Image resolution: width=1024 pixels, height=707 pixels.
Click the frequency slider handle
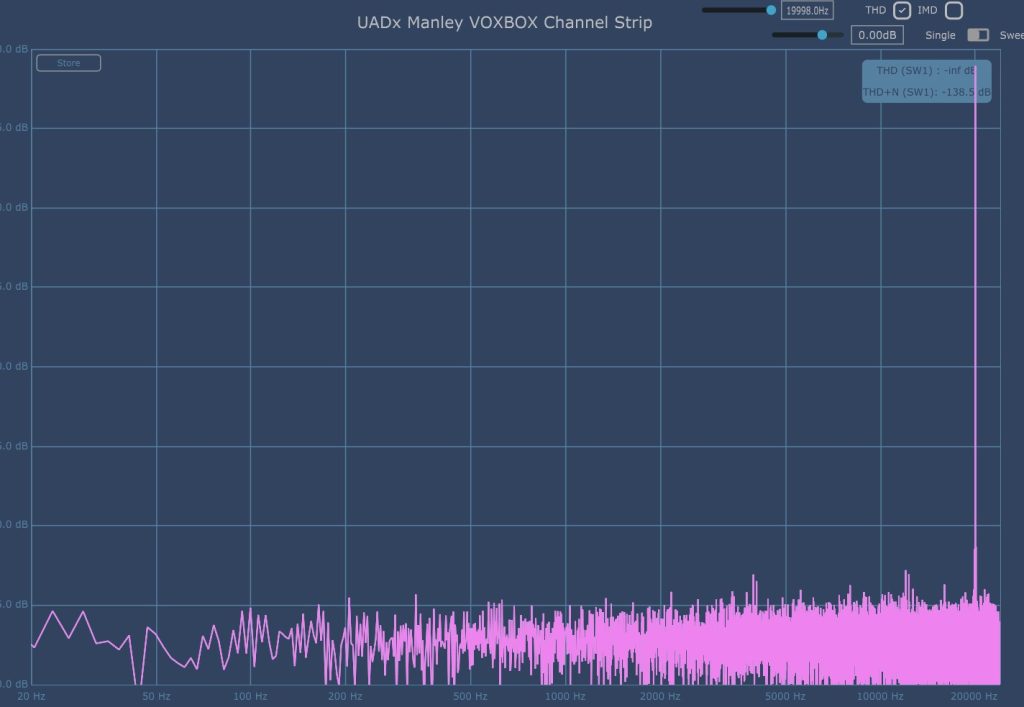771,10
